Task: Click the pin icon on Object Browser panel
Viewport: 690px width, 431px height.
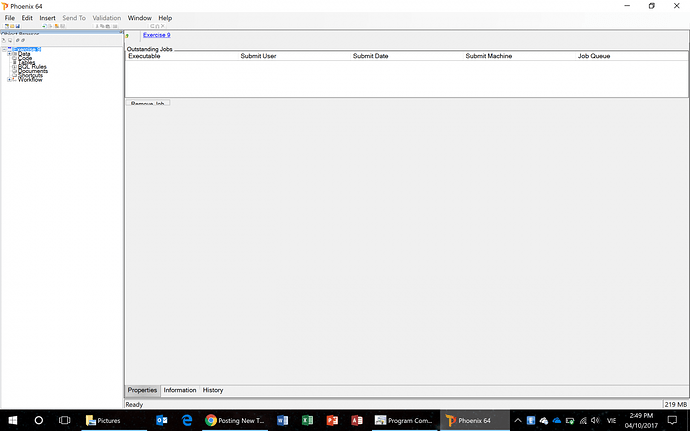Action: pos(121,32)
